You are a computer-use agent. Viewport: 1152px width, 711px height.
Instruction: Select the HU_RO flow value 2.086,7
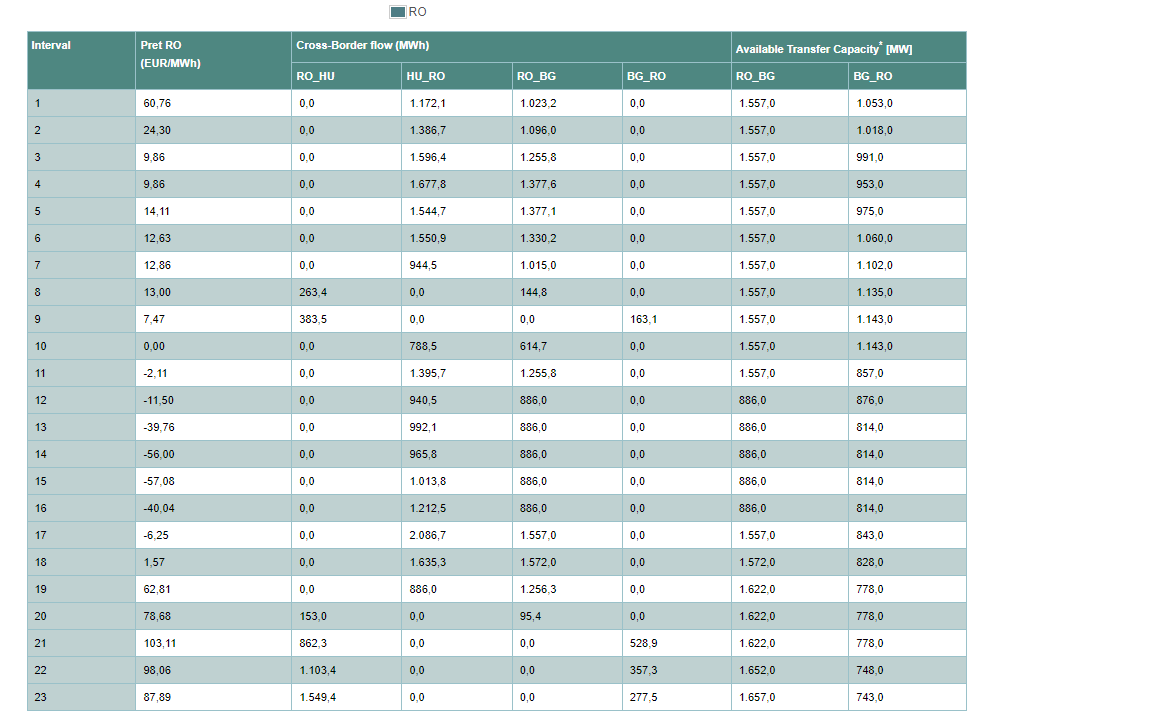coord(427,535)
